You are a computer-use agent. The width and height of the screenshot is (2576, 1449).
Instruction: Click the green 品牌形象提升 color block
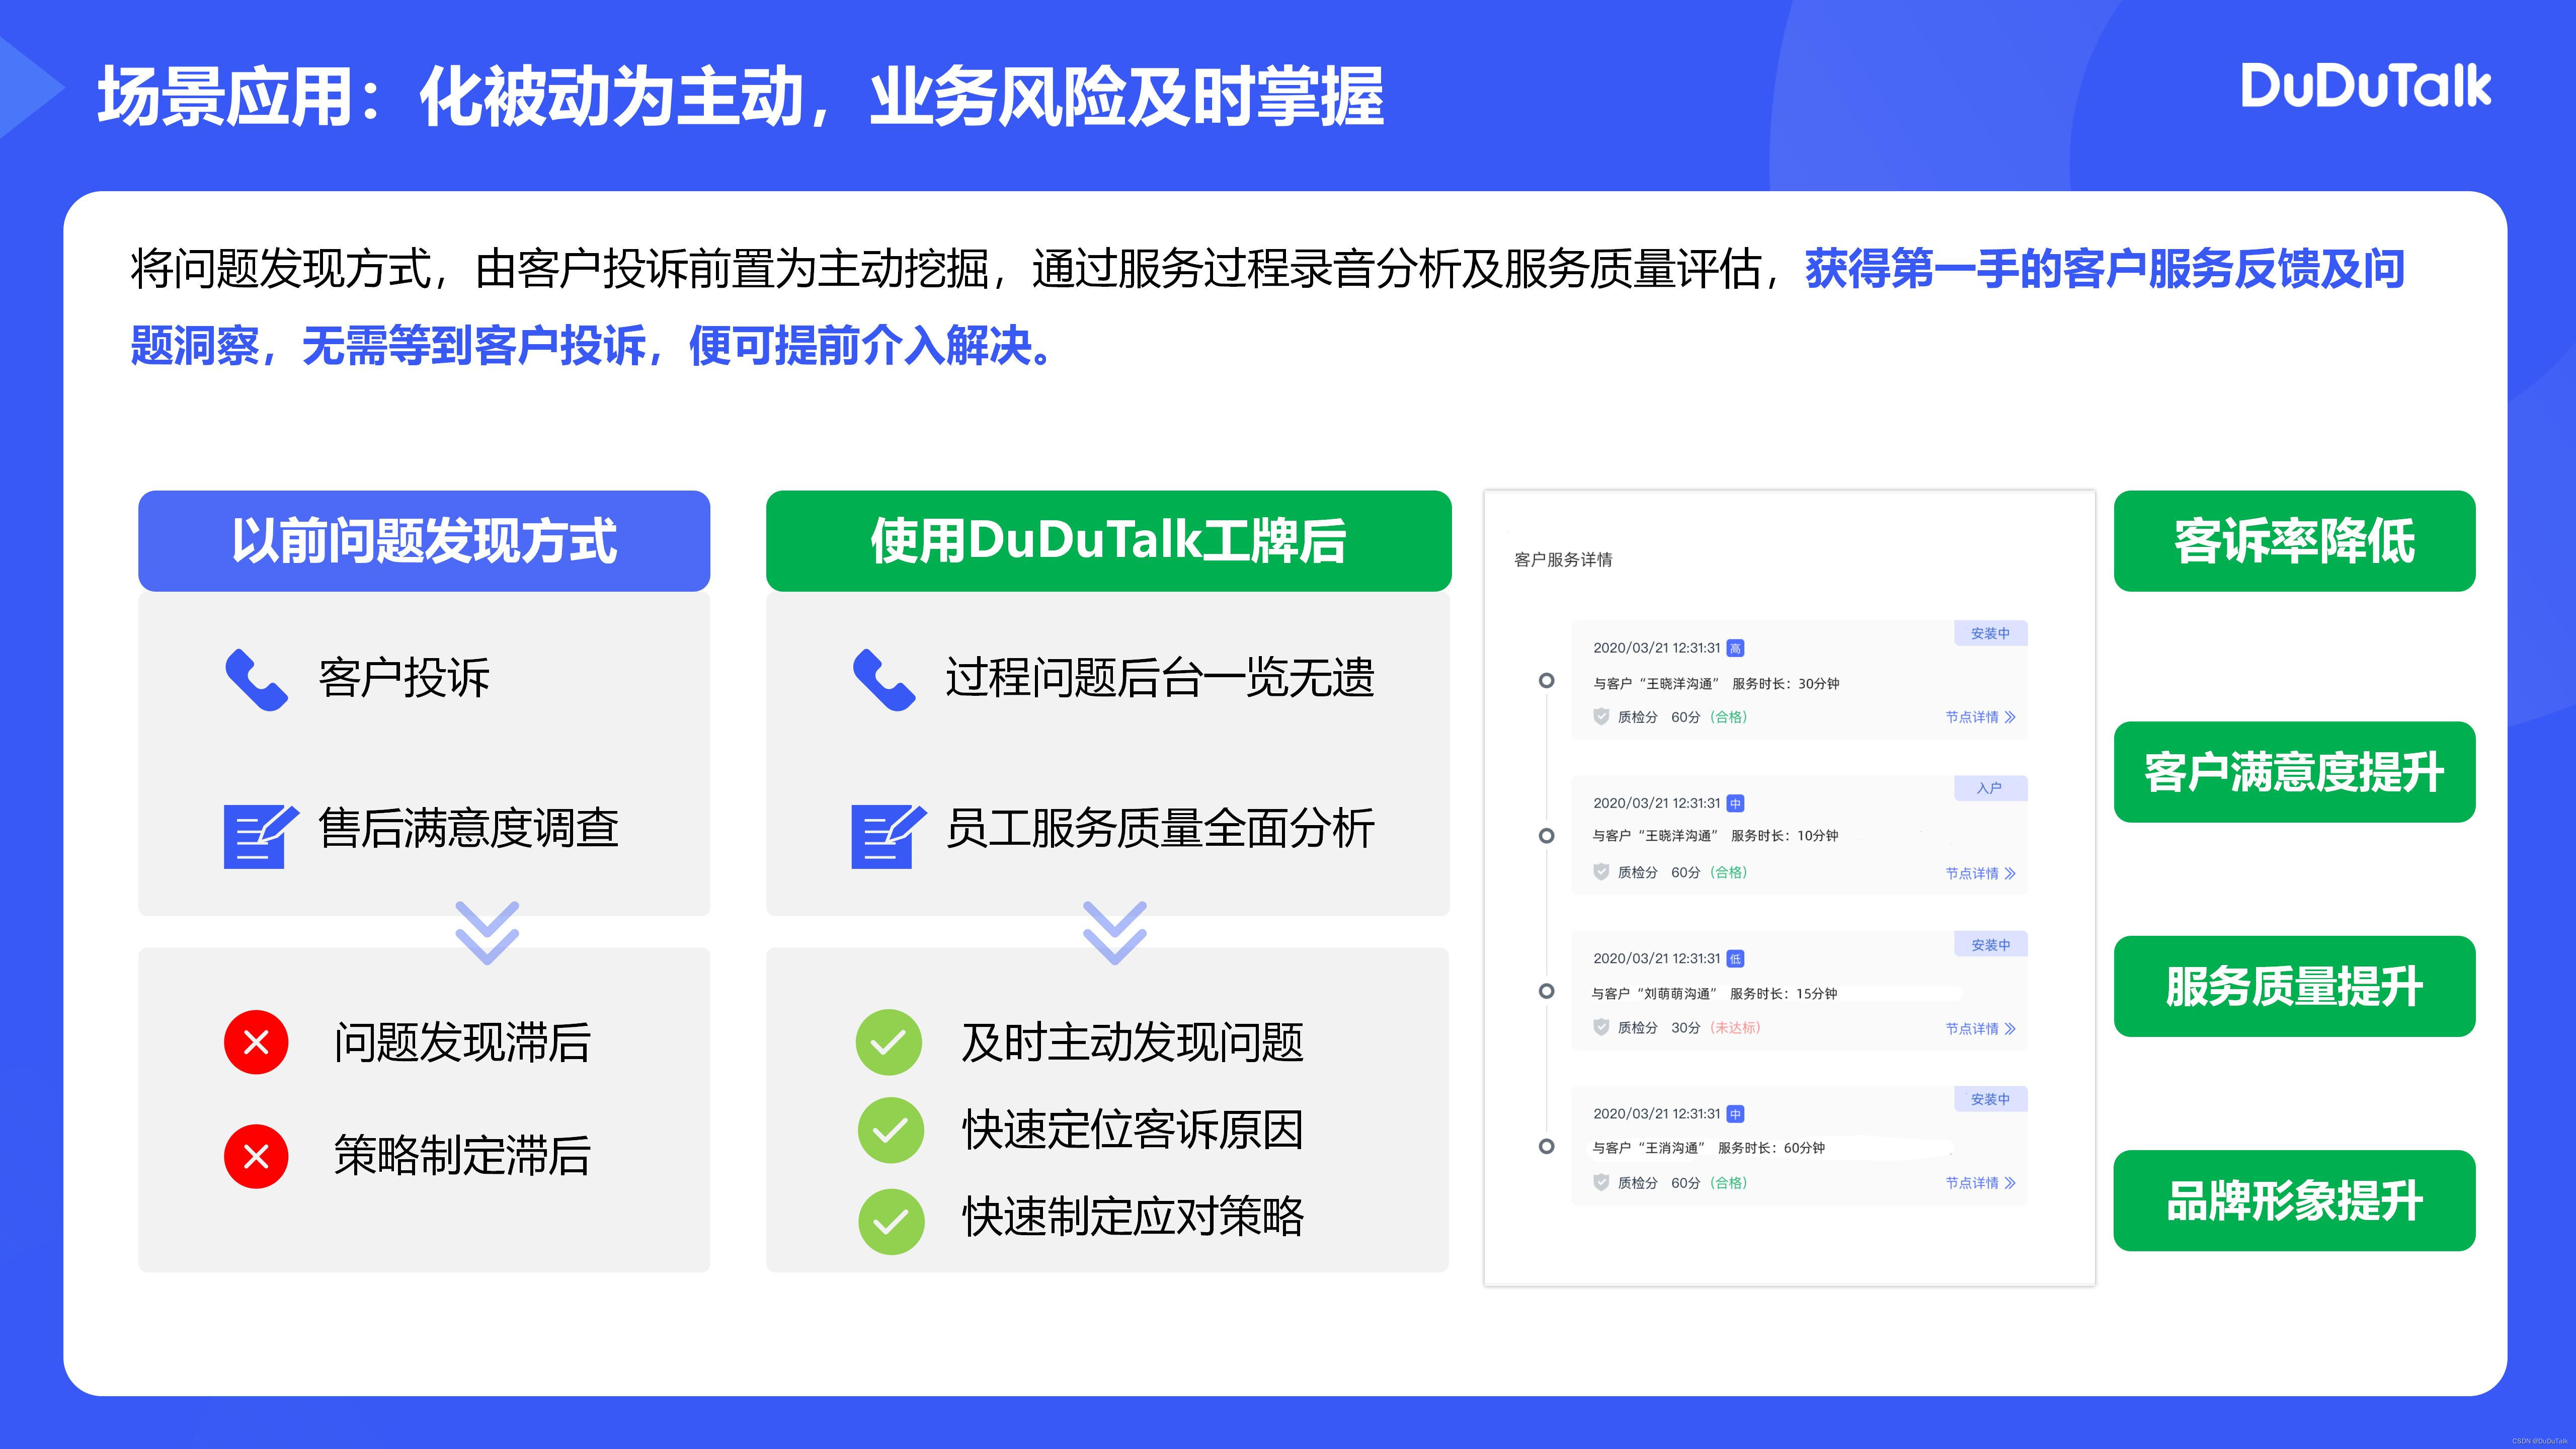click(x=2294, y=1200)
